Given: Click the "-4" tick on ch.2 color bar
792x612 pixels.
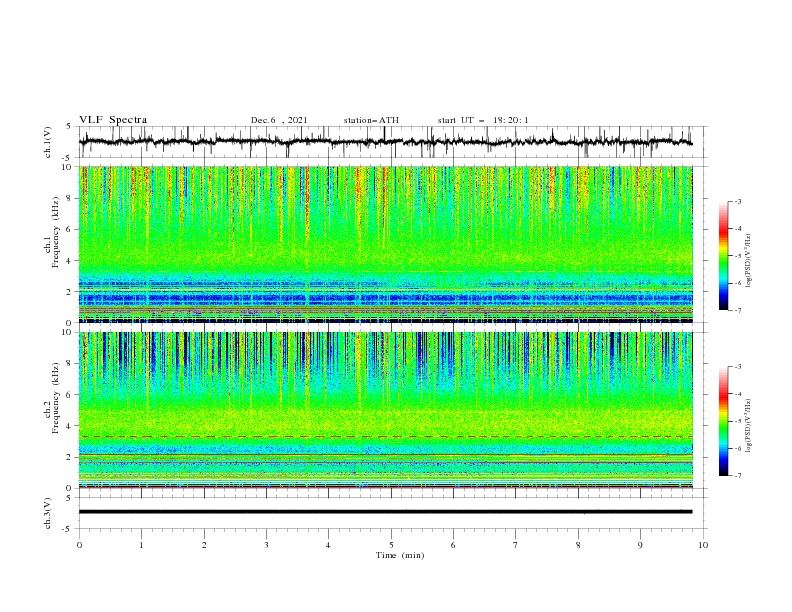Looking at the screenshot, I should point(738,394).
